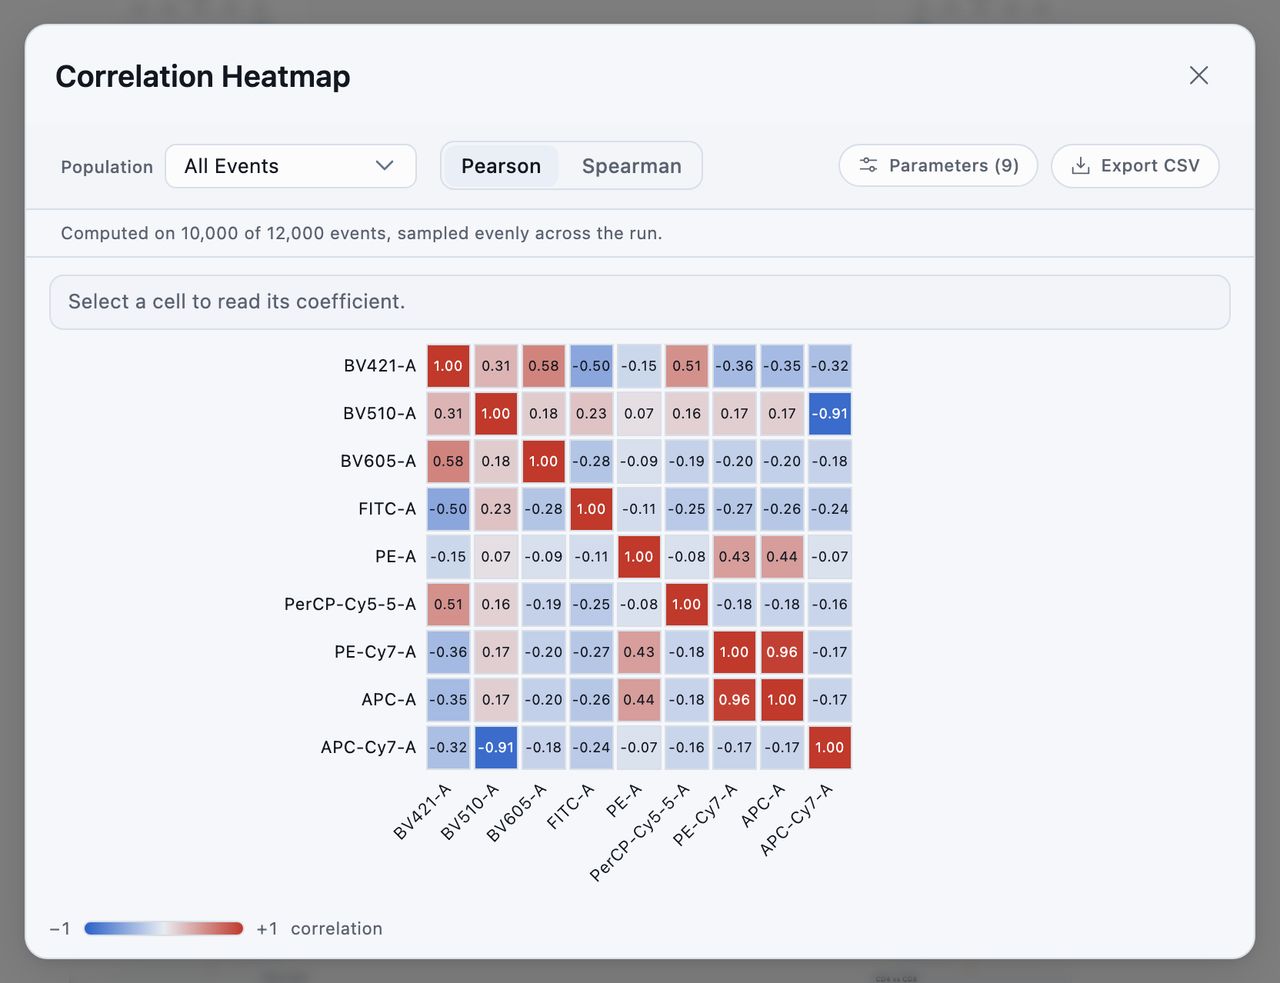
Task: Click the correlation color scale legend bar
Action: click(x=164, y=928)
